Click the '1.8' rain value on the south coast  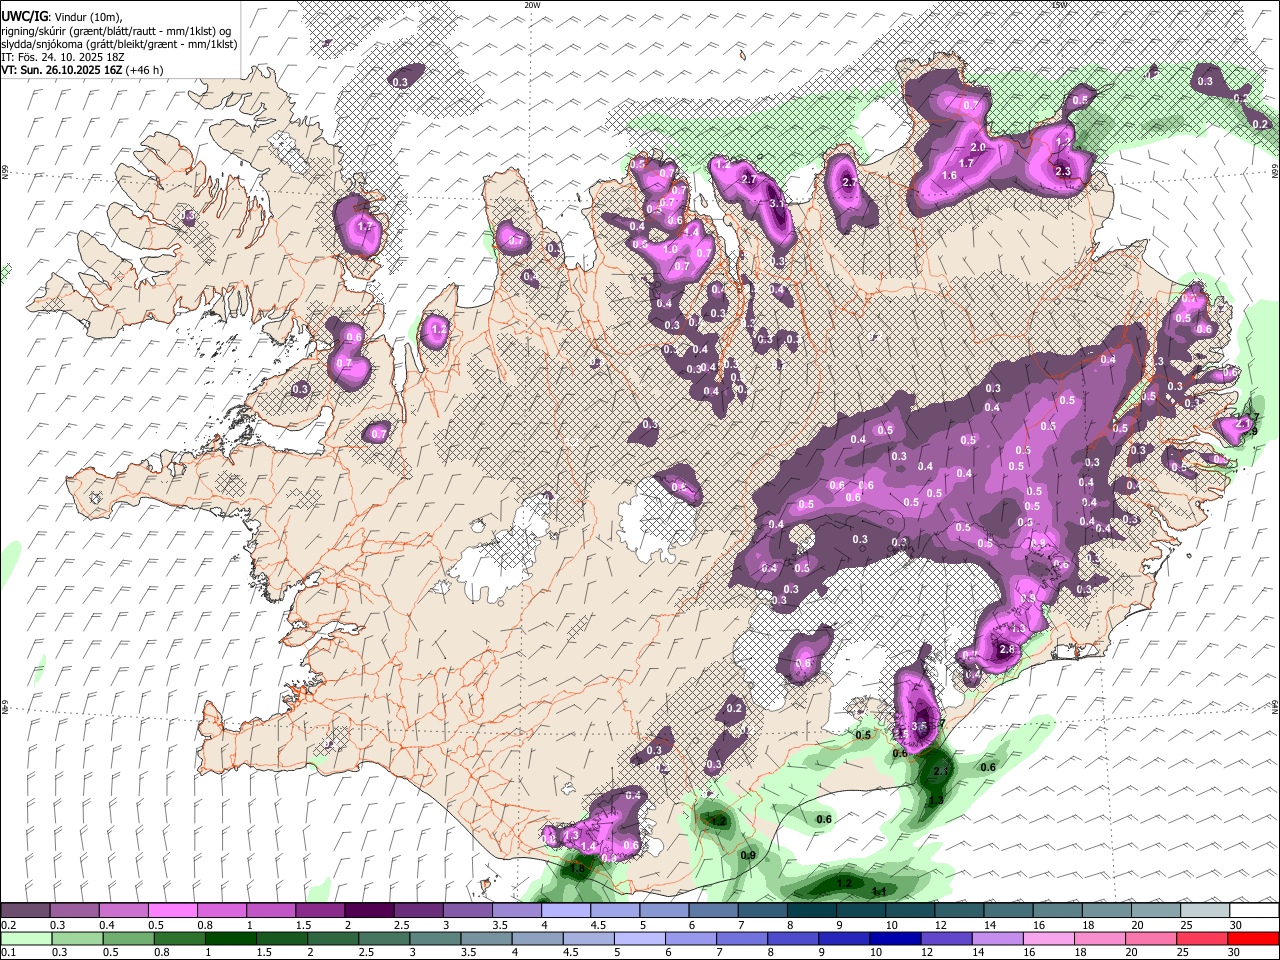pyautogui.click(x=577, y=869)
